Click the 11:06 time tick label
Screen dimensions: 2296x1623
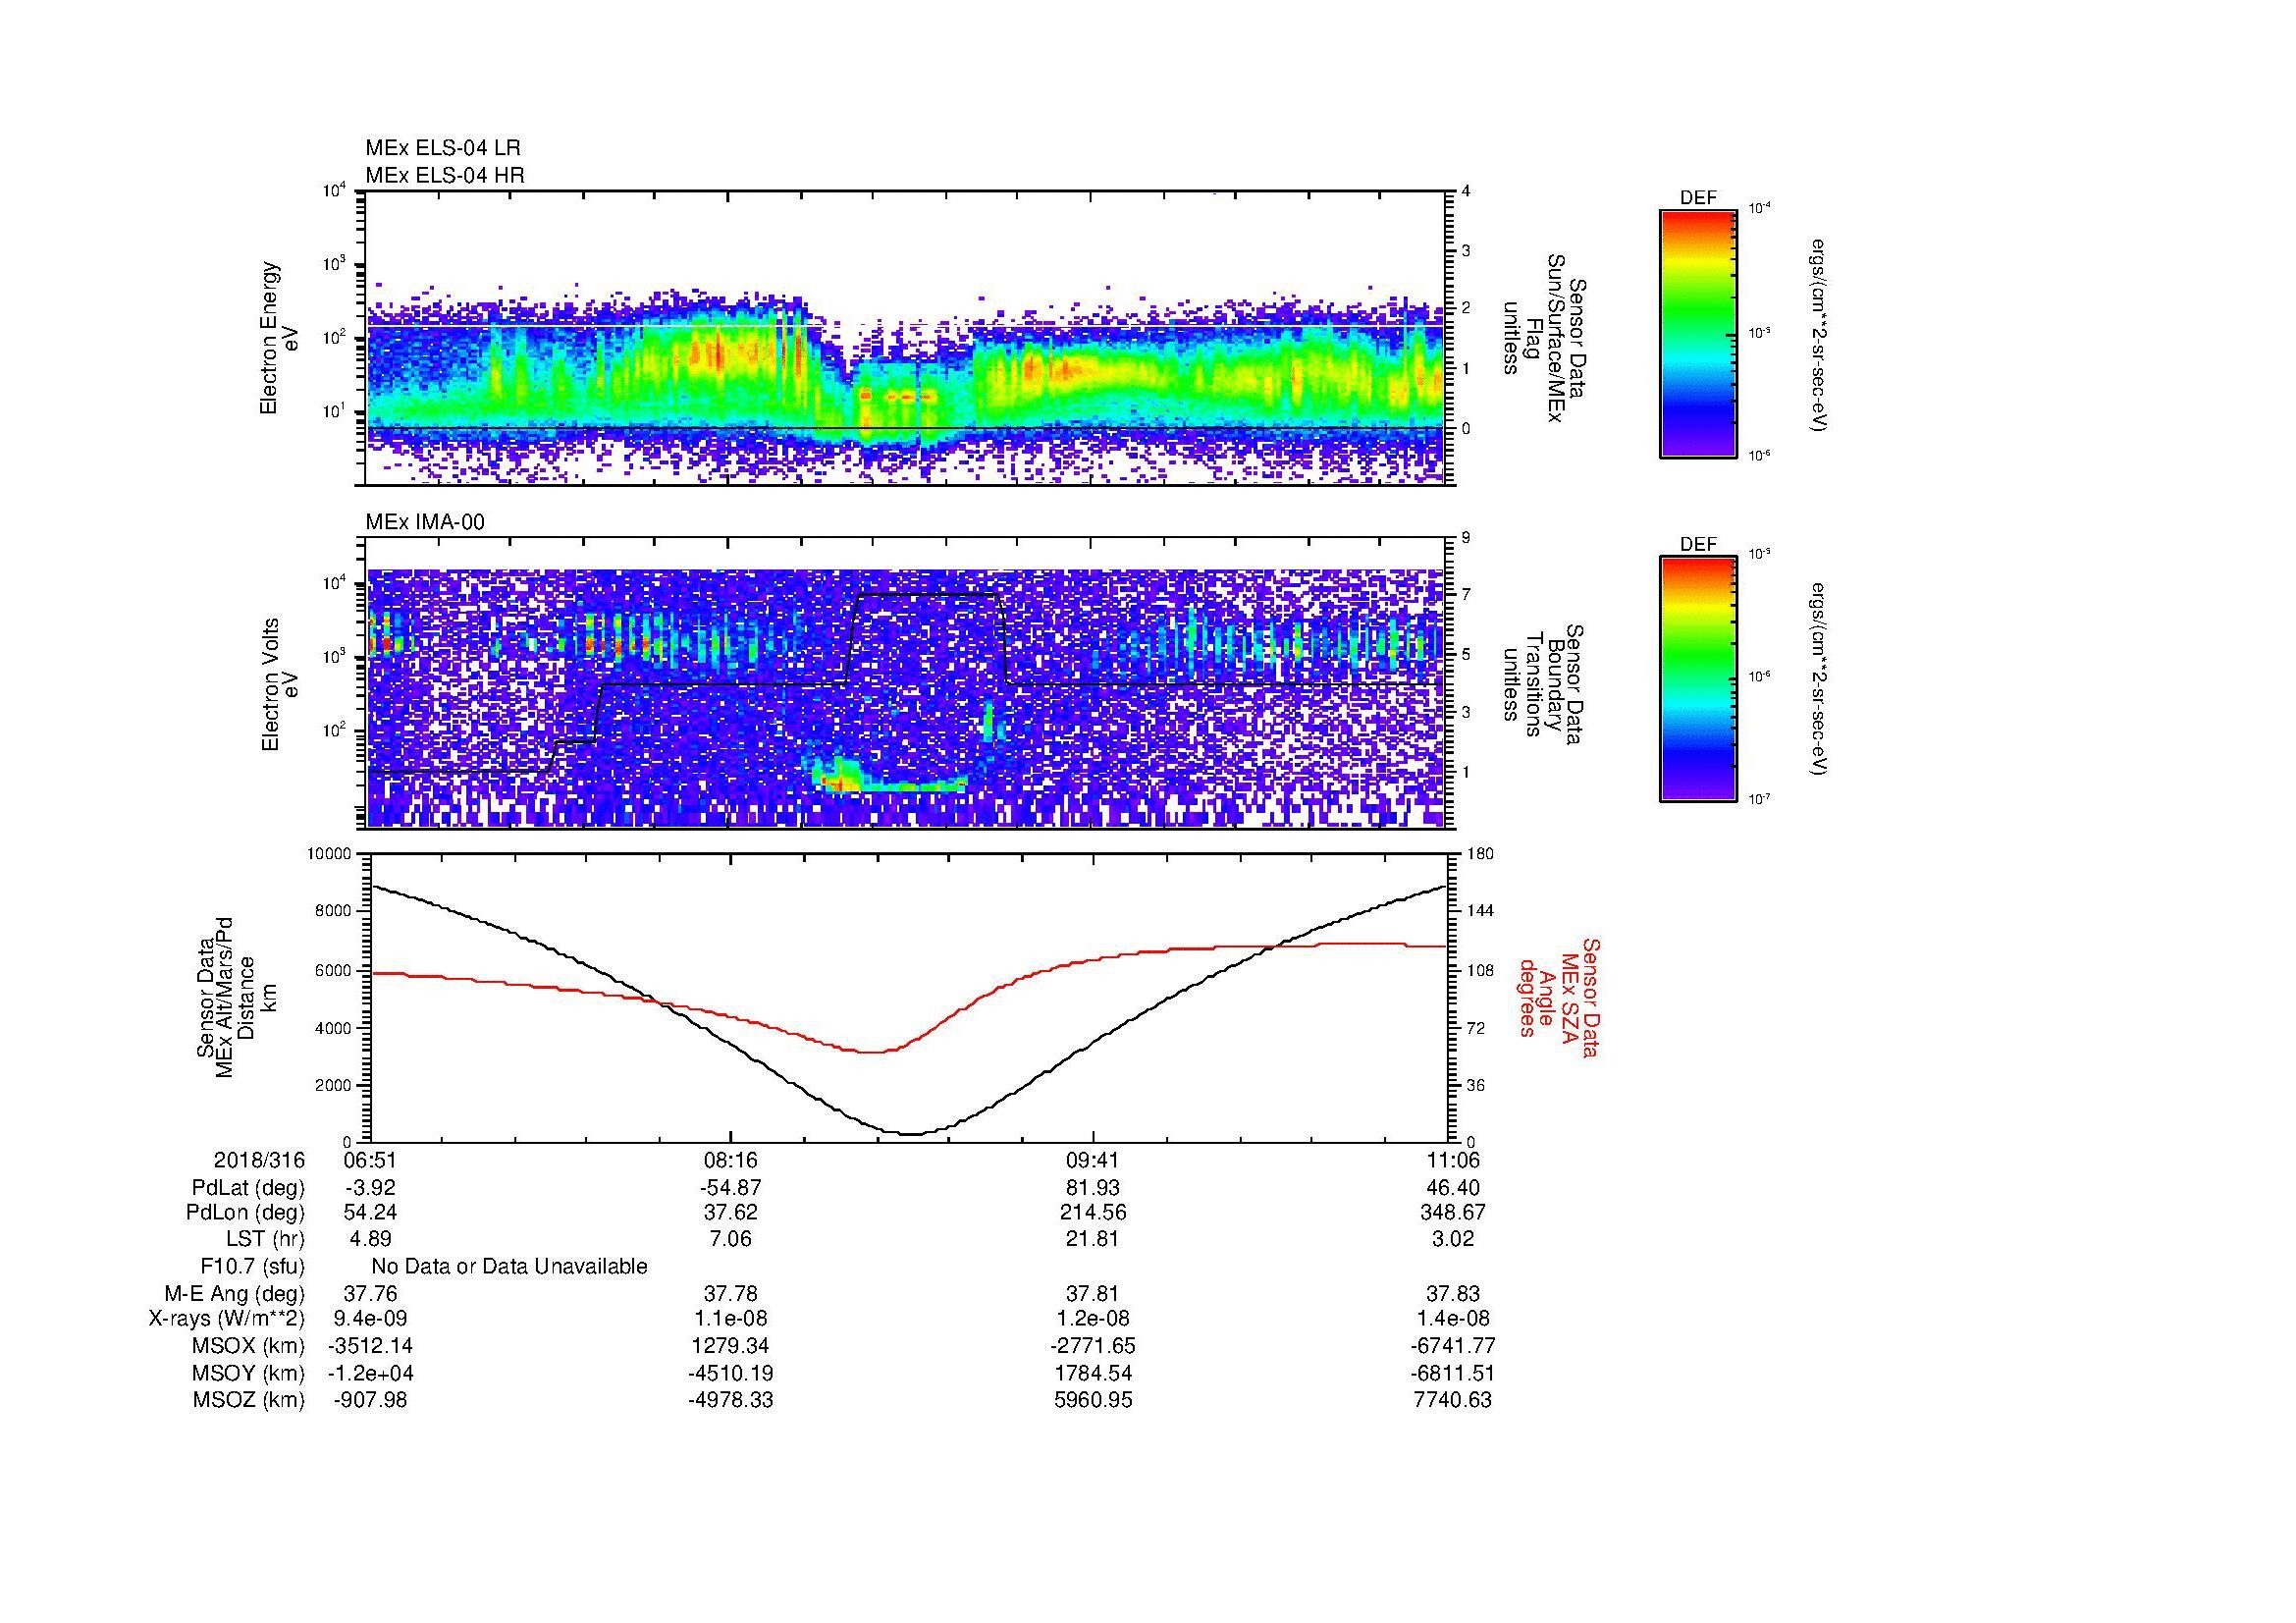[x=1454, y=1160]
